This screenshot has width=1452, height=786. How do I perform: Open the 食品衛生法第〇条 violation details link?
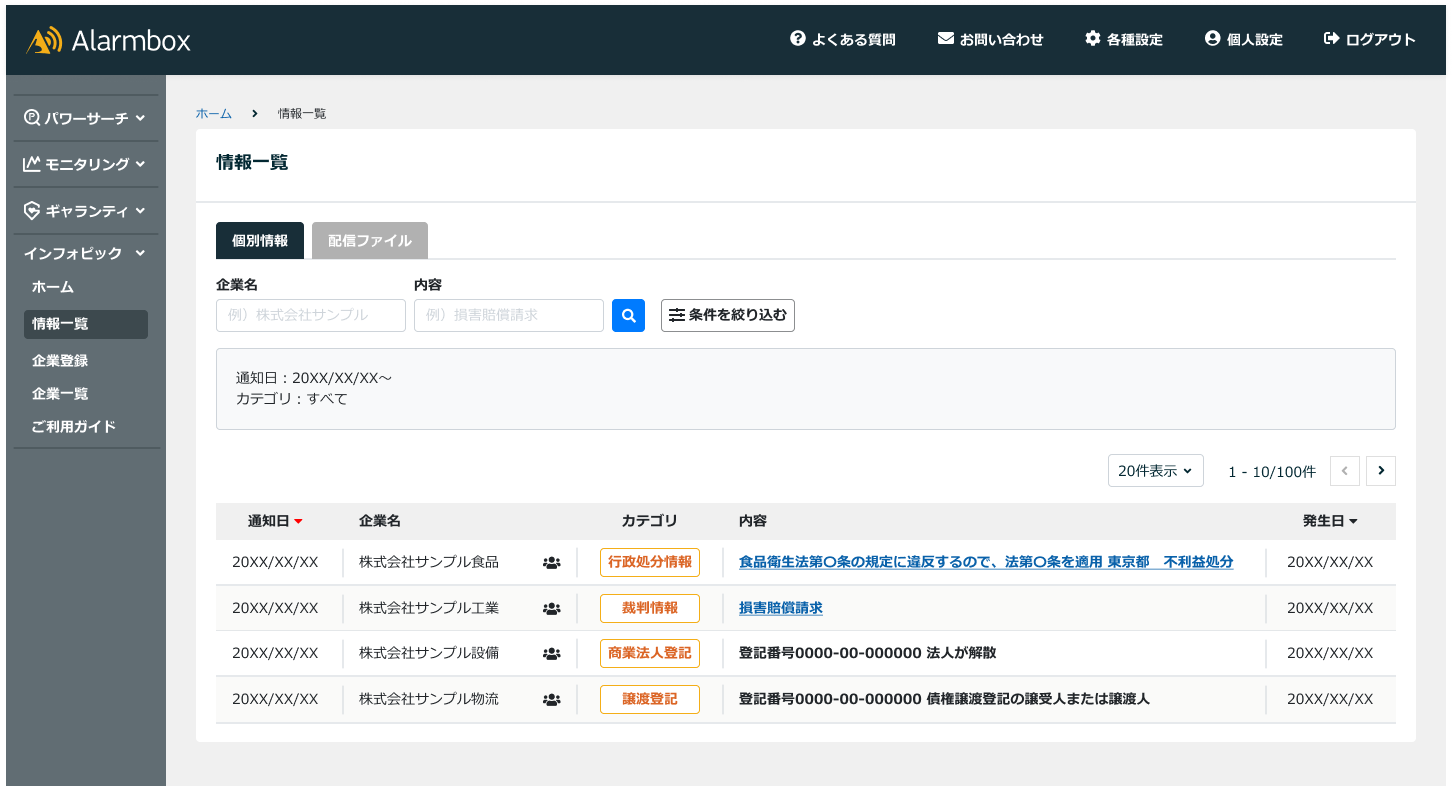click(x=986, y=562)
